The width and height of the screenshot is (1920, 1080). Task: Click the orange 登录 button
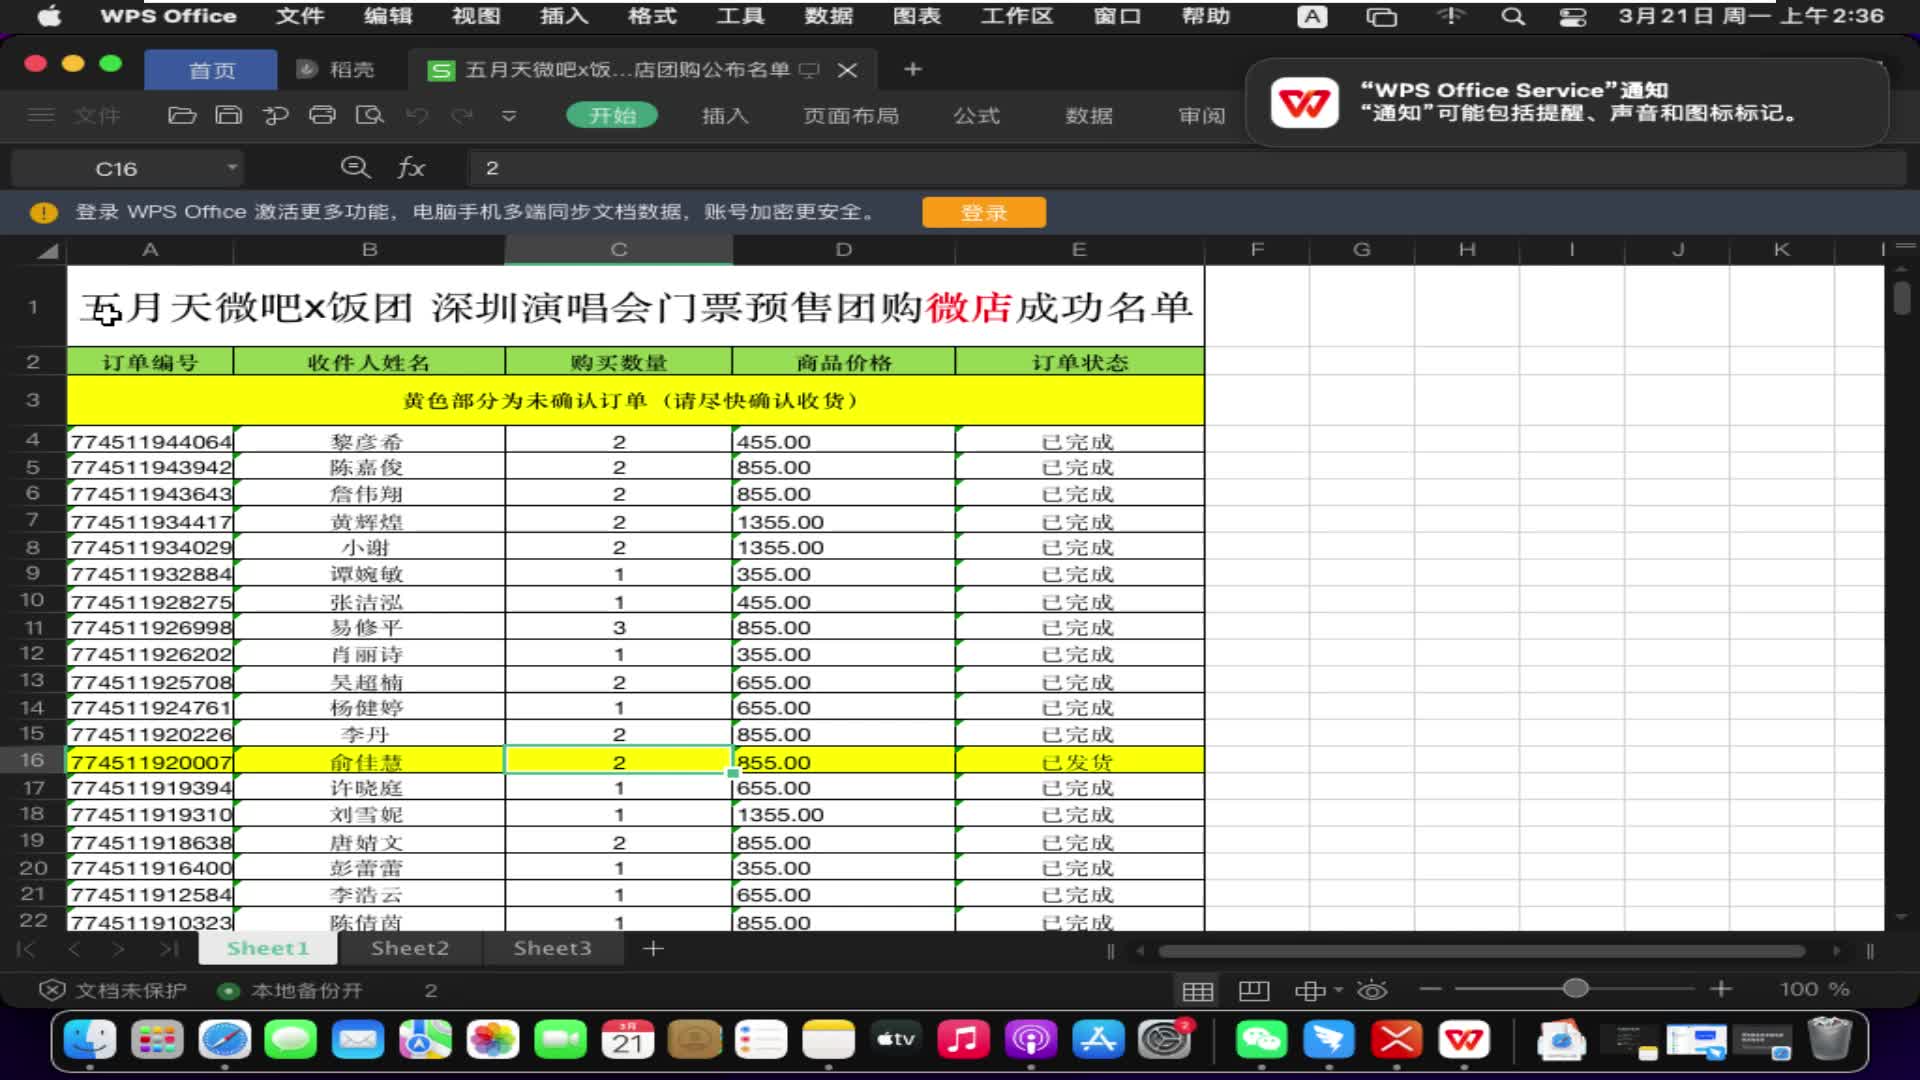tap(984, 212)
